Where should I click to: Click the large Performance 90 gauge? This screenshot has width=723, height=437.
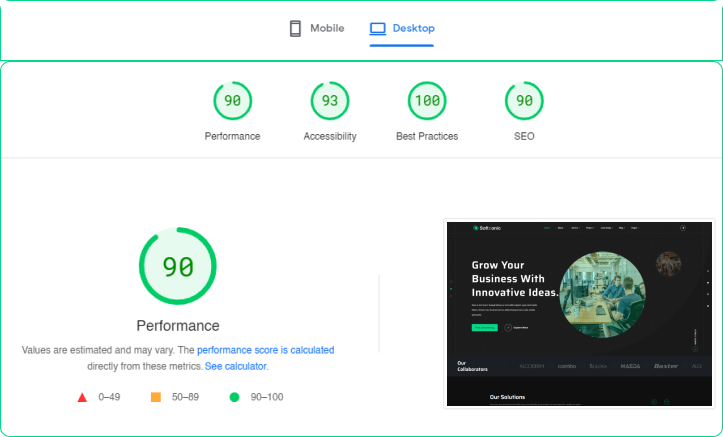click(x=178, y=267)
